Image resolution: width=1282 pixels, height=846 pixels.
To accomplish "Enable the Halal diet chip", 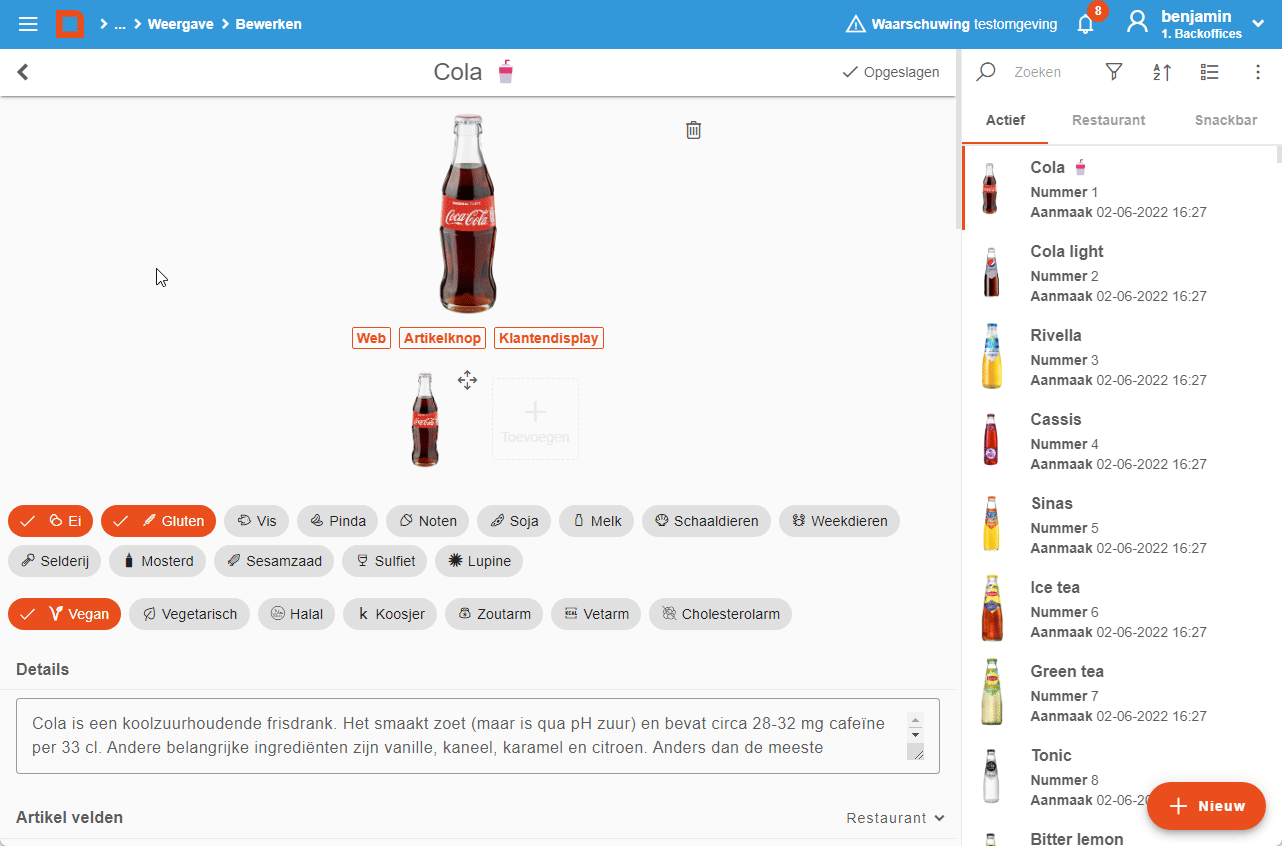I will (x=296, y=614).
